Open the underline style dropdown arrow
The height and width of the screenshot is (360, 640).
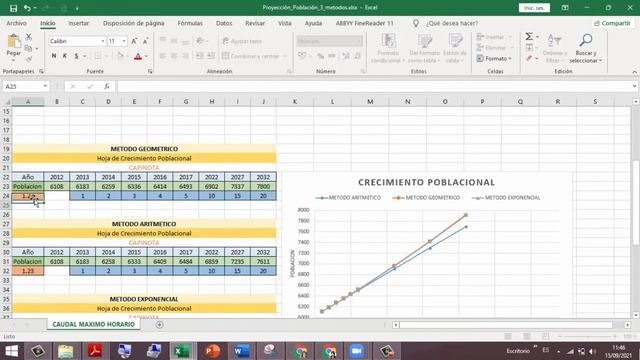coord(85,56)
